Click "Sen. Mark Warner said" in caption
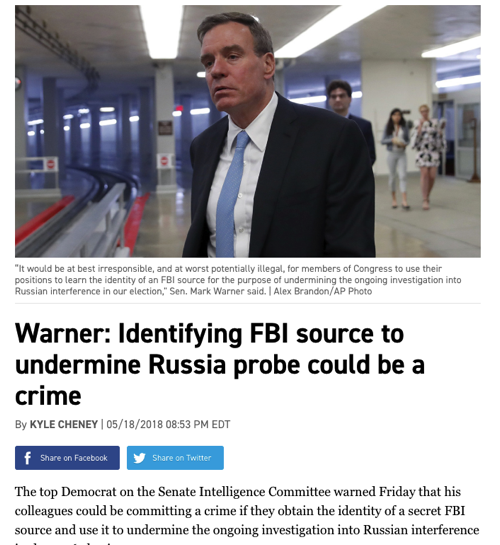This screenshot has height=545, width=500. (218, 291)
